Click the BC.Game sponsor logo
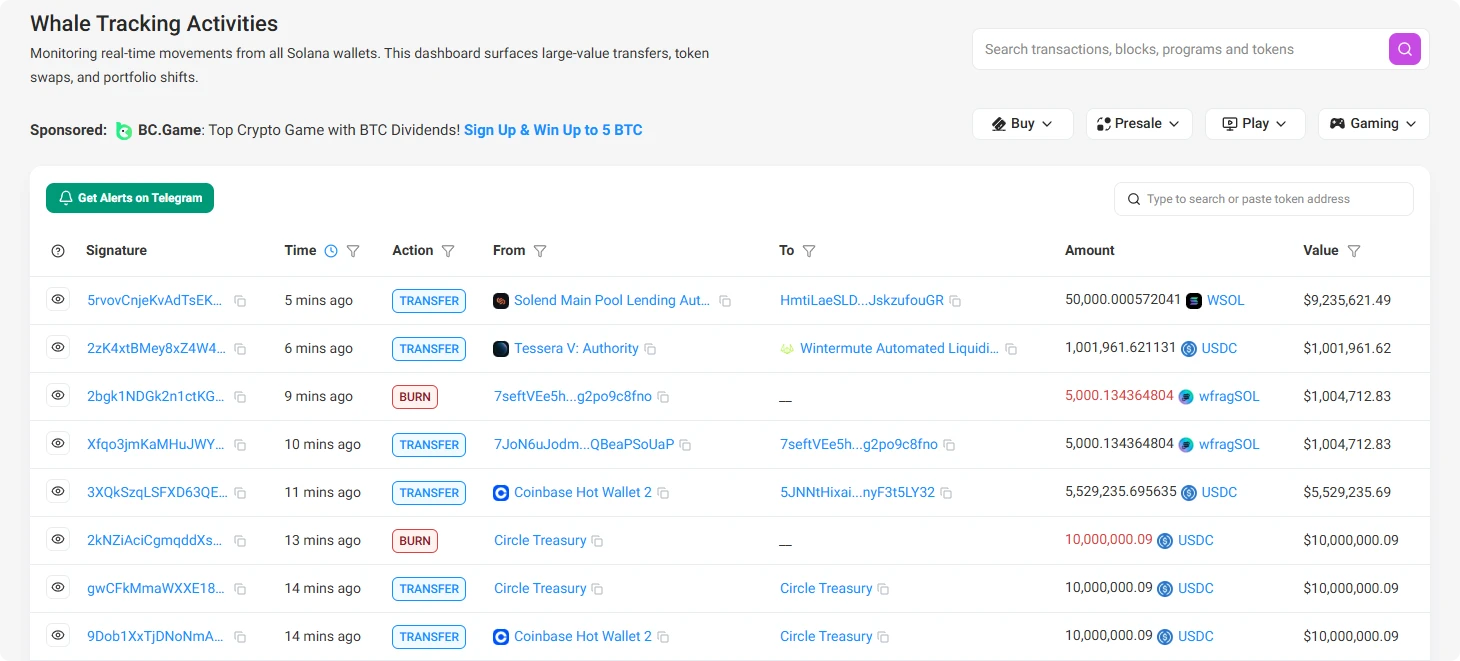 (122, 130)
